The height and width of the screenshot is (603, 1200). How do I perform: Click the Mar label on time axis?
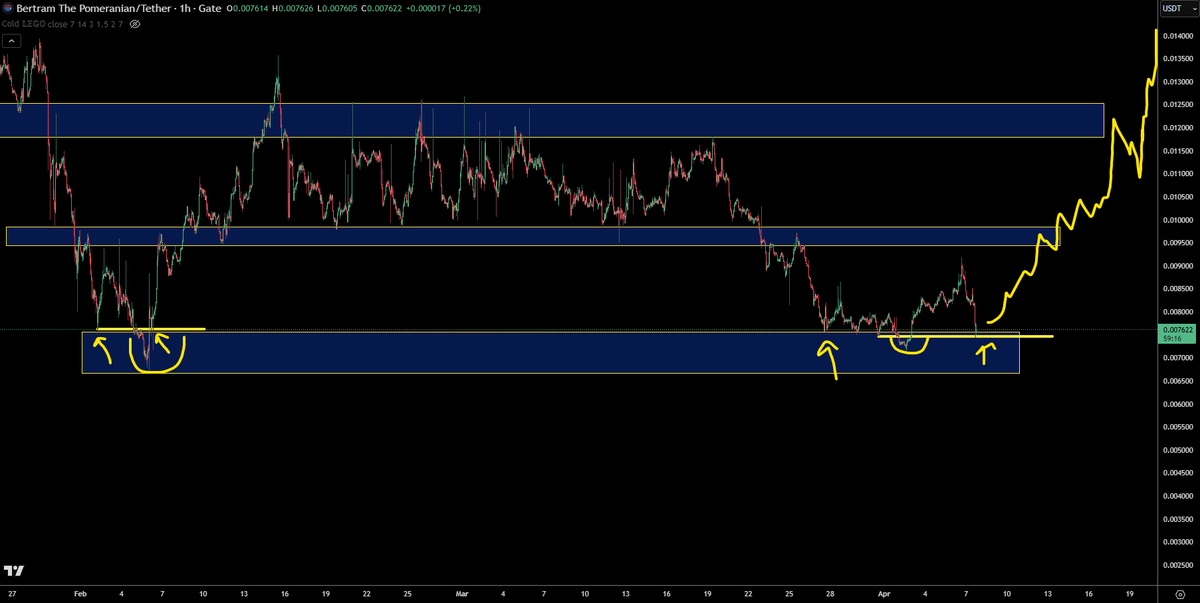(462, 593)
